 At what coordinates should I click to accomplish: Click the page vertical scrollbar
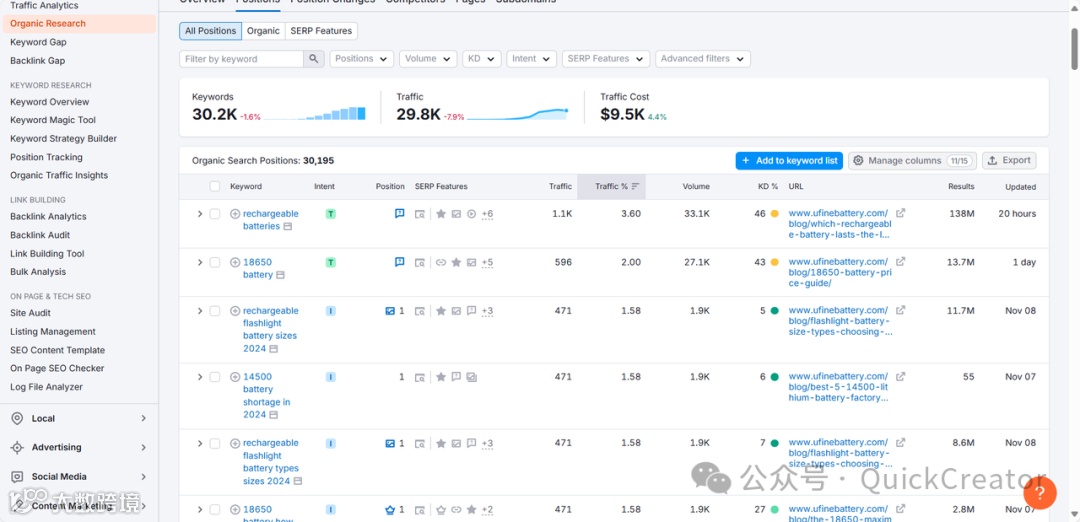pos(1074,48)
